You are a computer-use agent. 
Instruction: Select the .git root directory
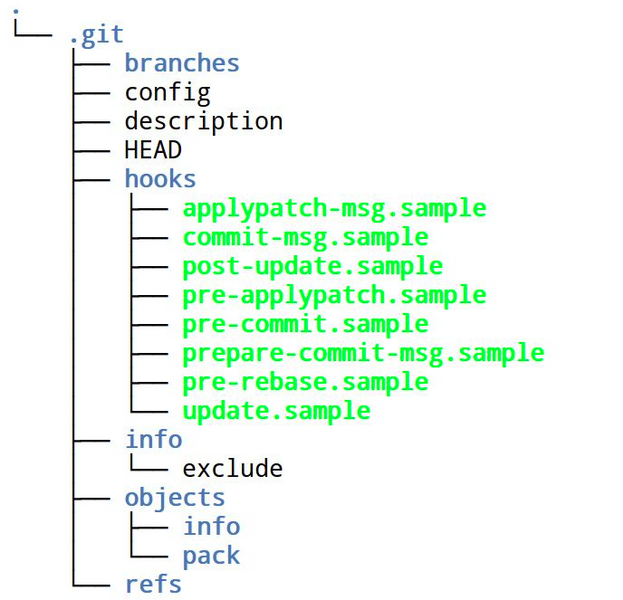[x=97, y=36]
